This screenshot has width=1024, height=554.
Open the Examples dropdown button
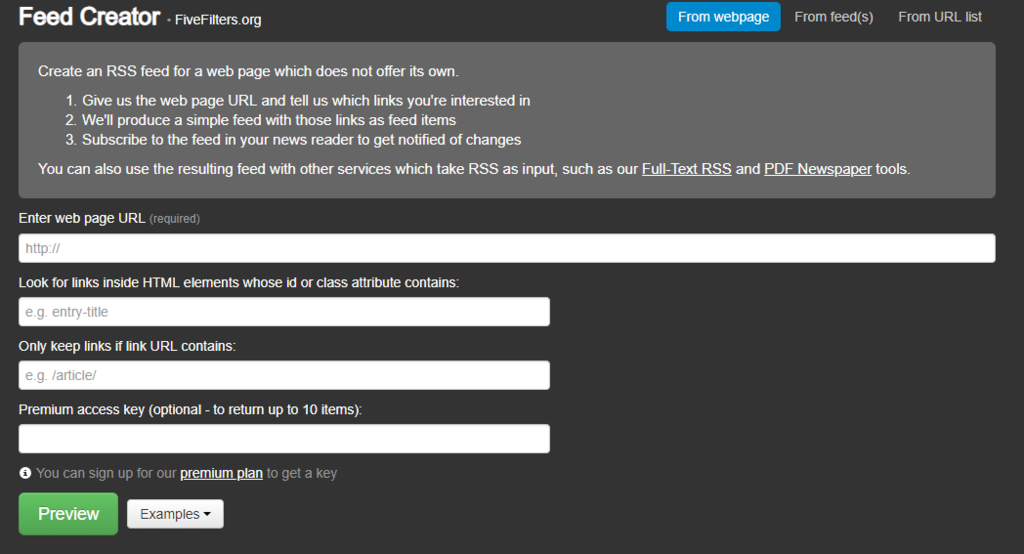click(x=175, y=514)
